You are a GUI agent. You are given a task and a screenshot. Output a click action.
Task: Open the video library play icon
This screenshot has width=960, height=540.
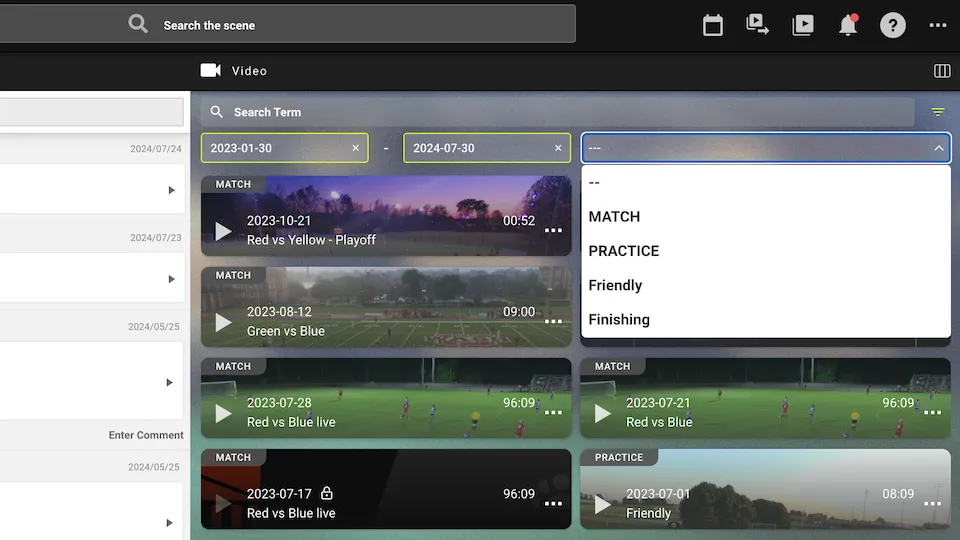pyautogui.click(x=803, y=25)
